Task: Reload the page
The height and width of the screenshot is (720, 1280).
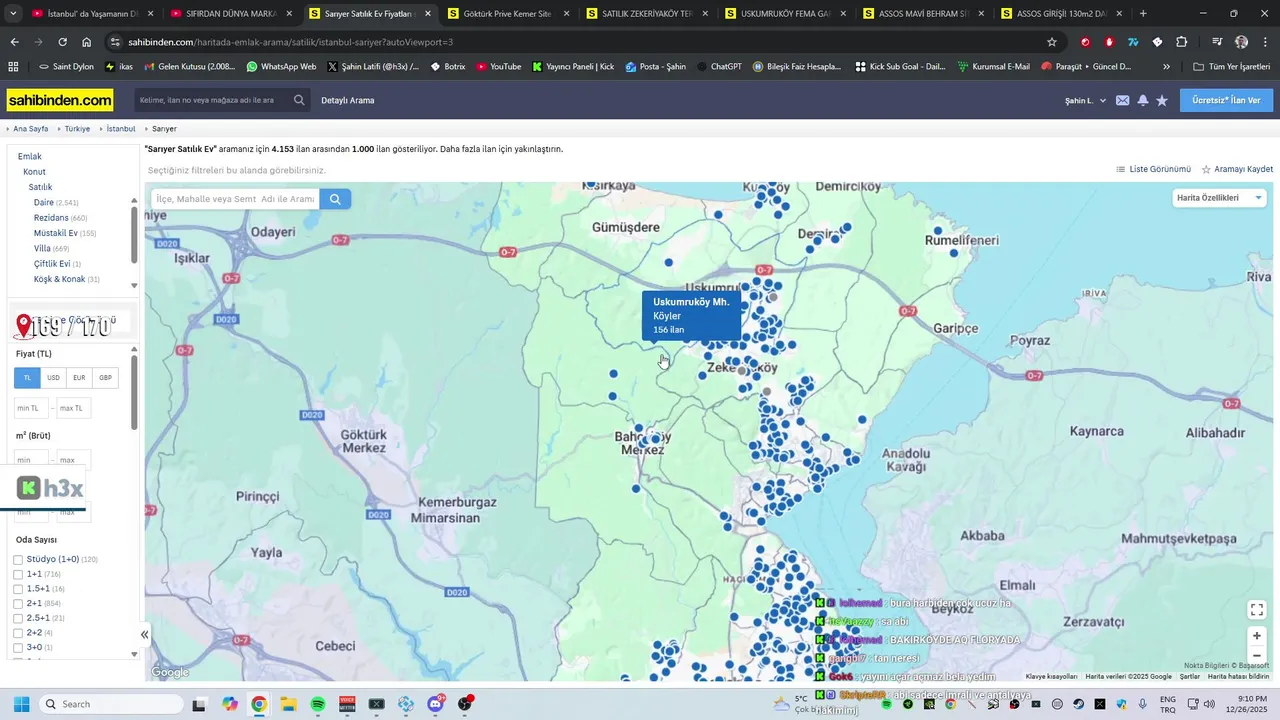Action: (x=62, y=42)
